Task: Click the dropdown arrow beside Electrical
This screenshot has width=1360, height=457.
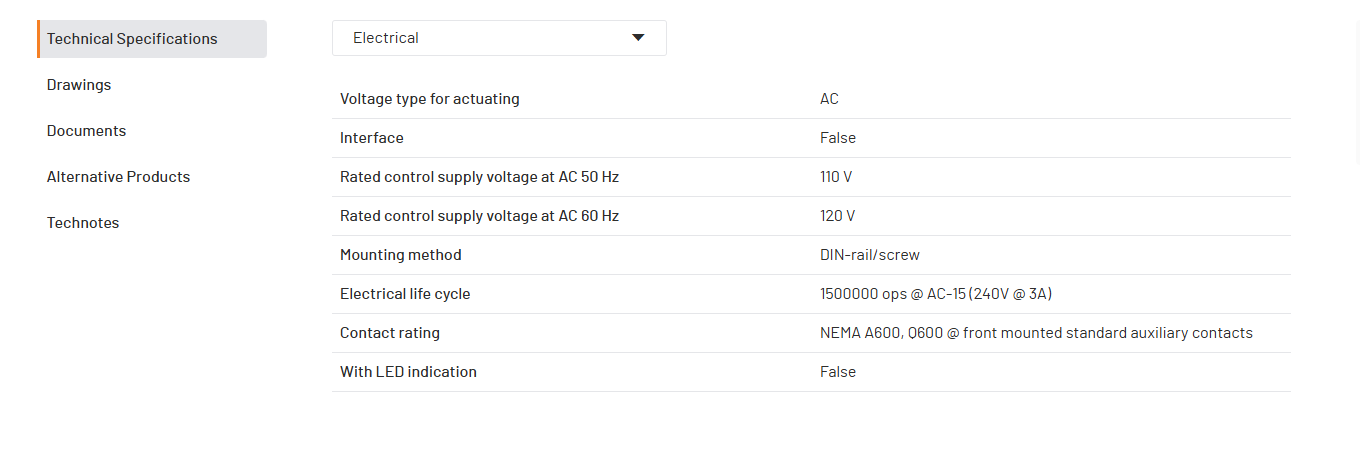Action: tap(638, 38)
